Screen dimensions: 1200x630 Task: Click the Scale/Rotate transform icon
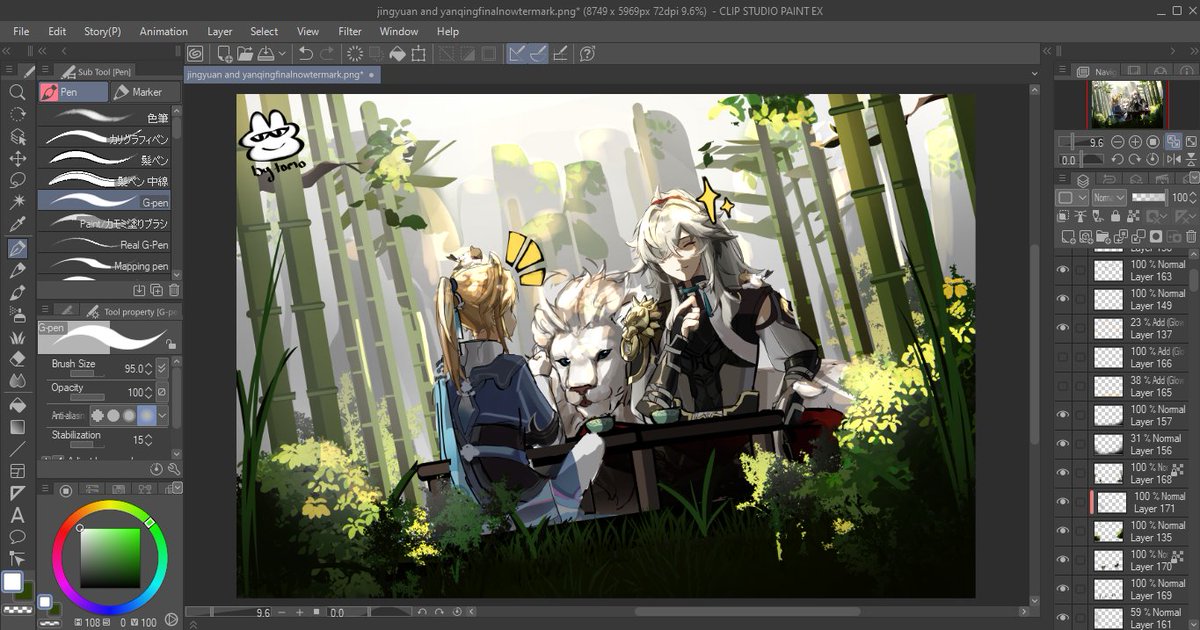point(419,53)
